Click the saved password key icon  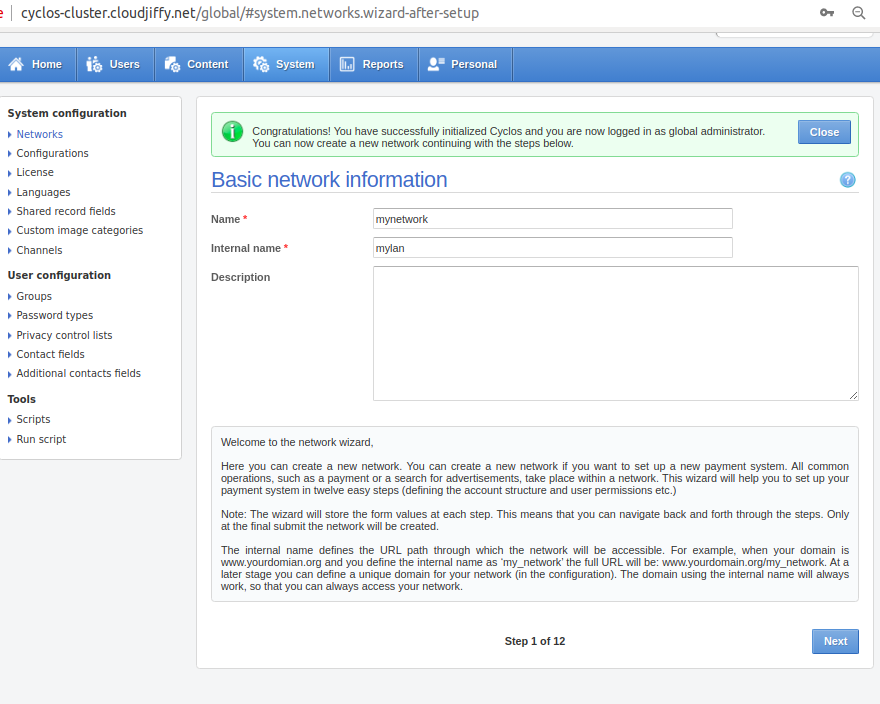(827, 12)
